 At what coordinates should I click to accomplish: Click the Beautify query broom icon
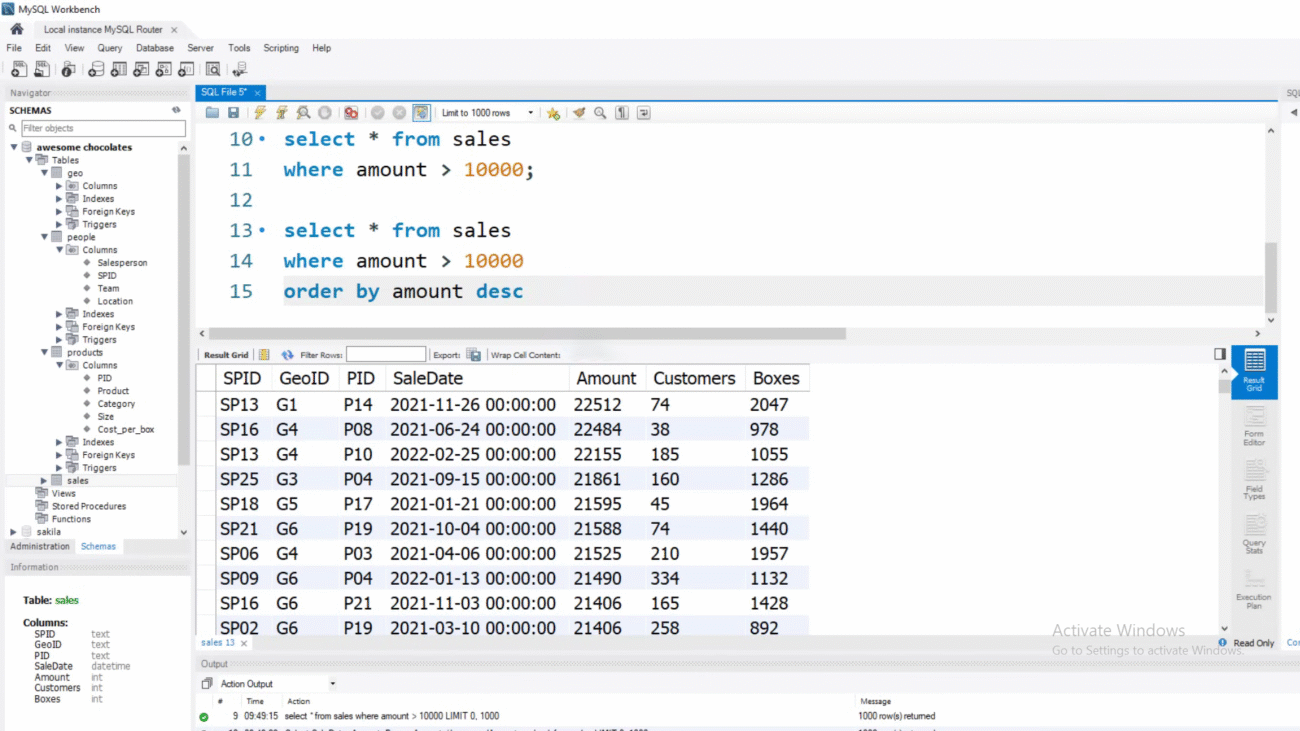click(579, 113)
